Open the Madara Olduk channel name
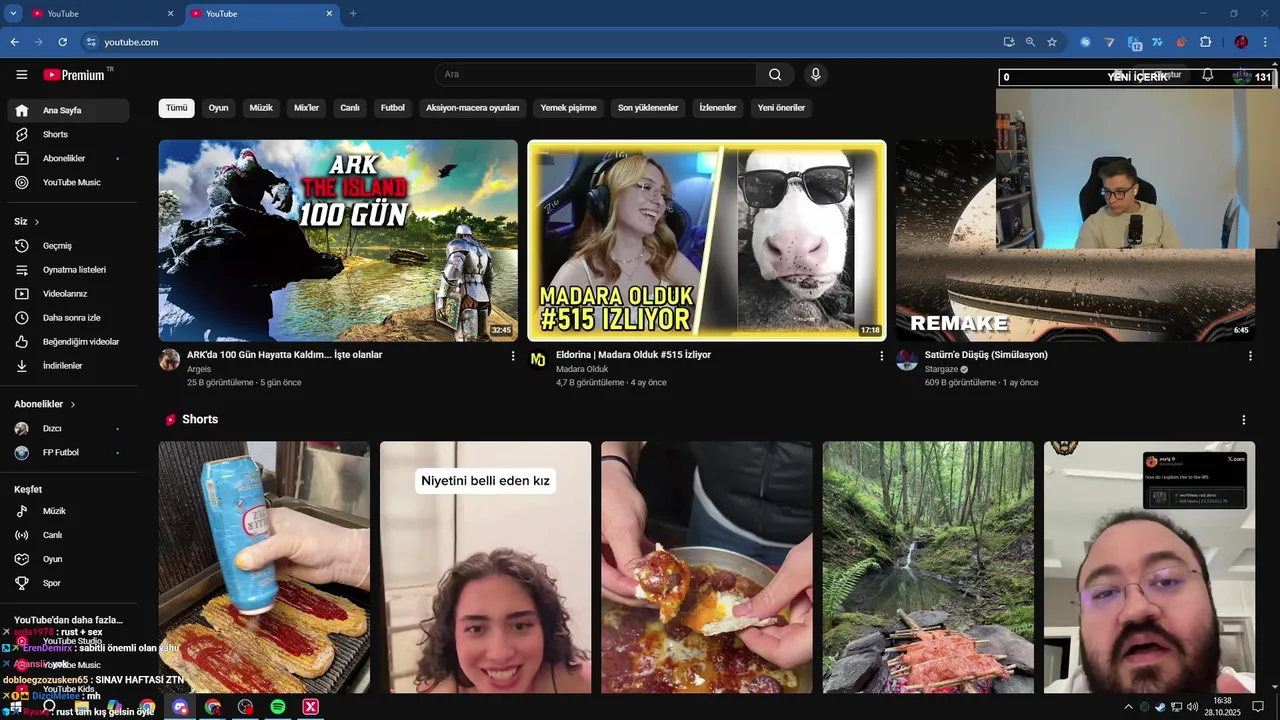 point(582,369)
